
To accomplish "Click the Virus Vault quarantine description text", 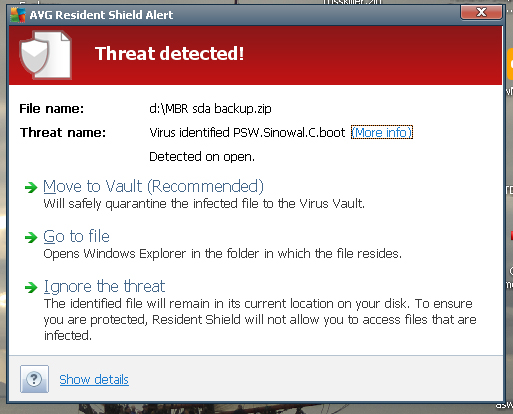I will click(x=204, y=203).
